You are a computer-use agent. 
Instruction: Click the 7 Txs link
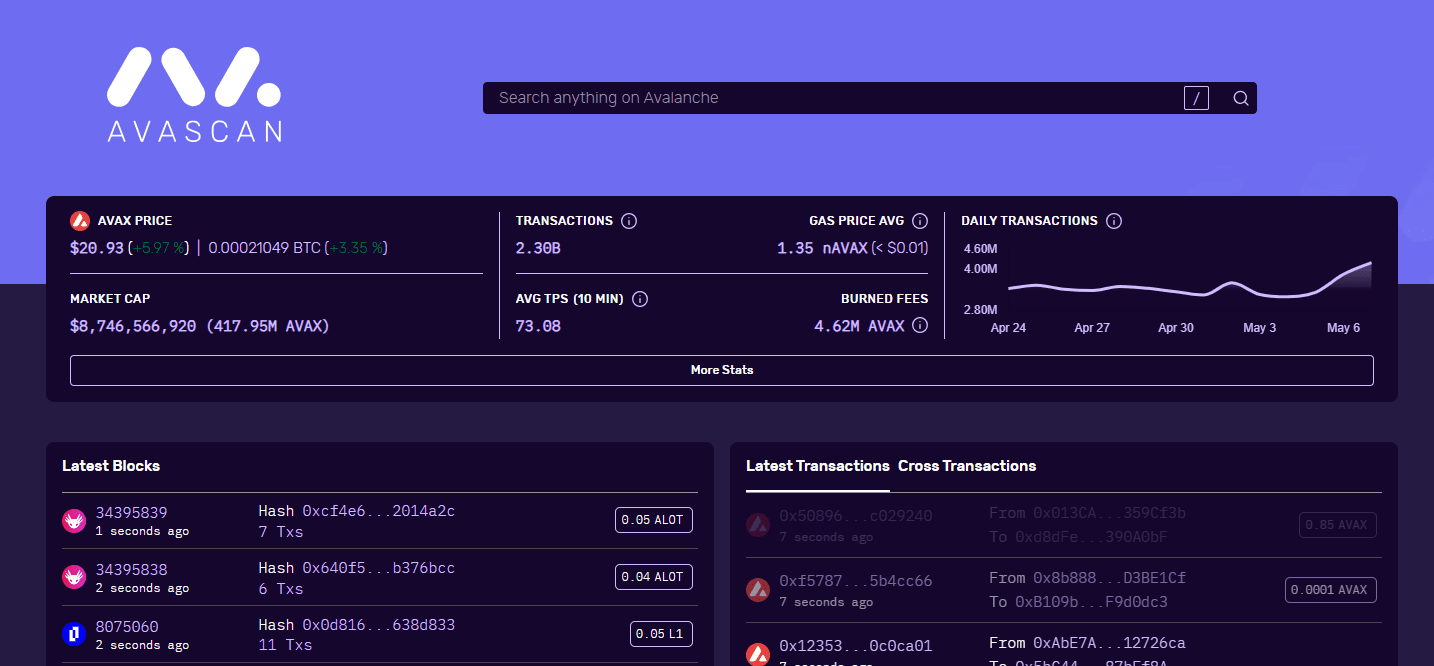(281, 532)
